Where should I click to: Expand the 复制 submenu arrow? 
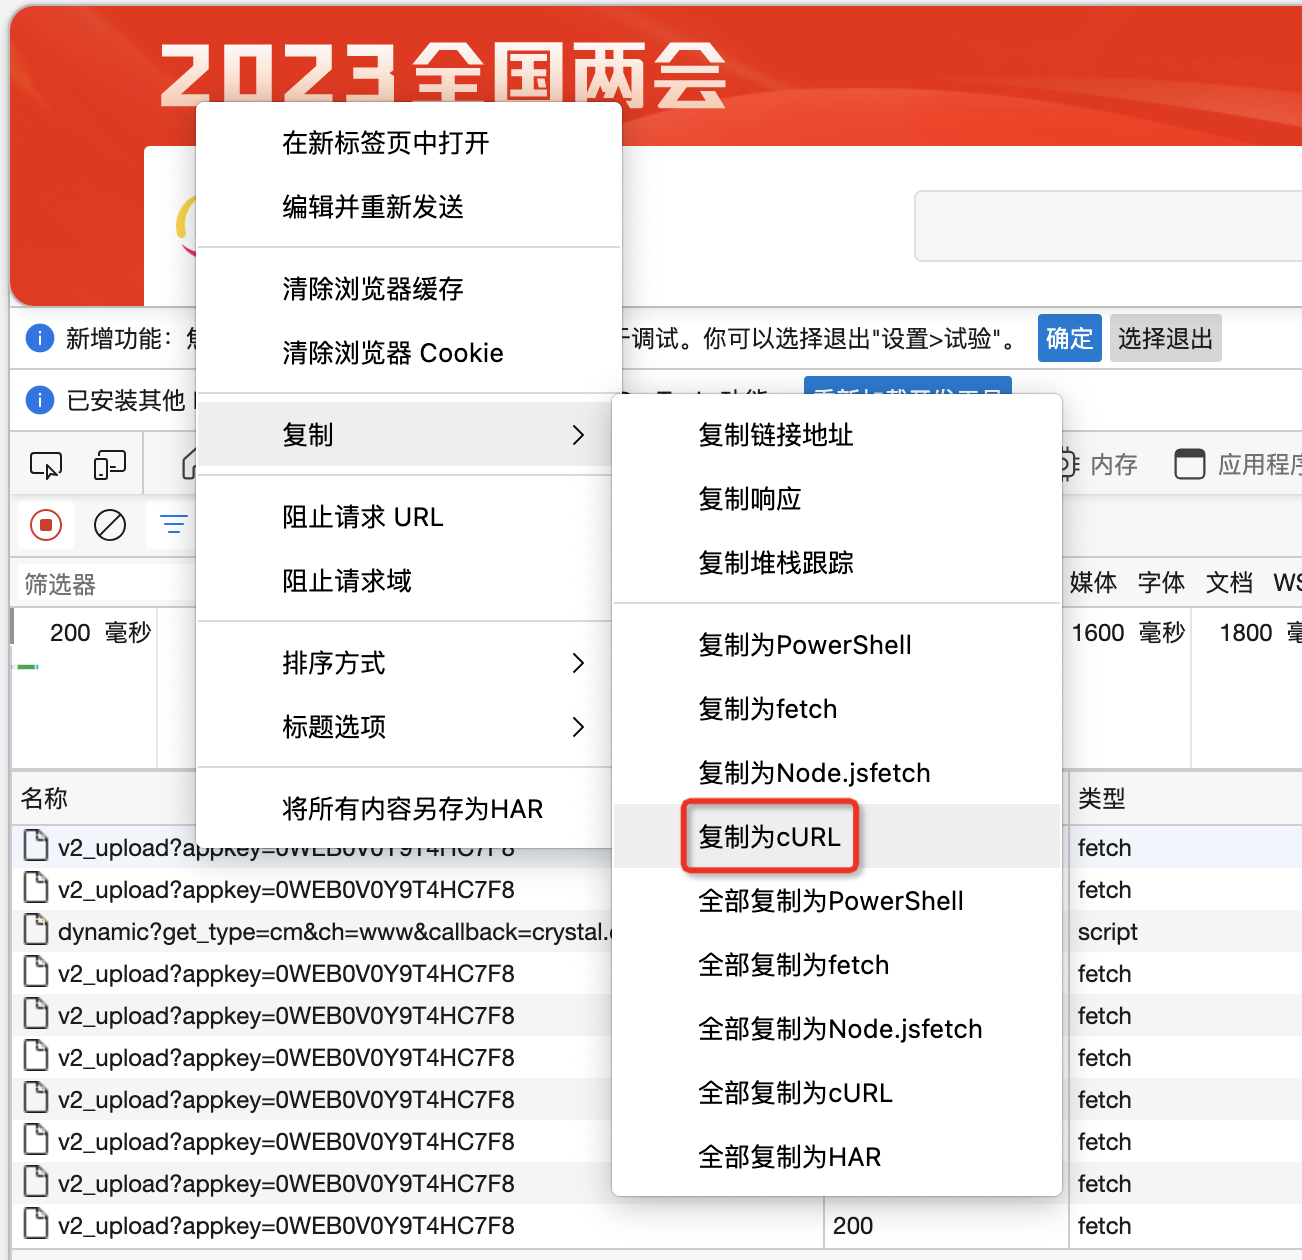(578, 435)
